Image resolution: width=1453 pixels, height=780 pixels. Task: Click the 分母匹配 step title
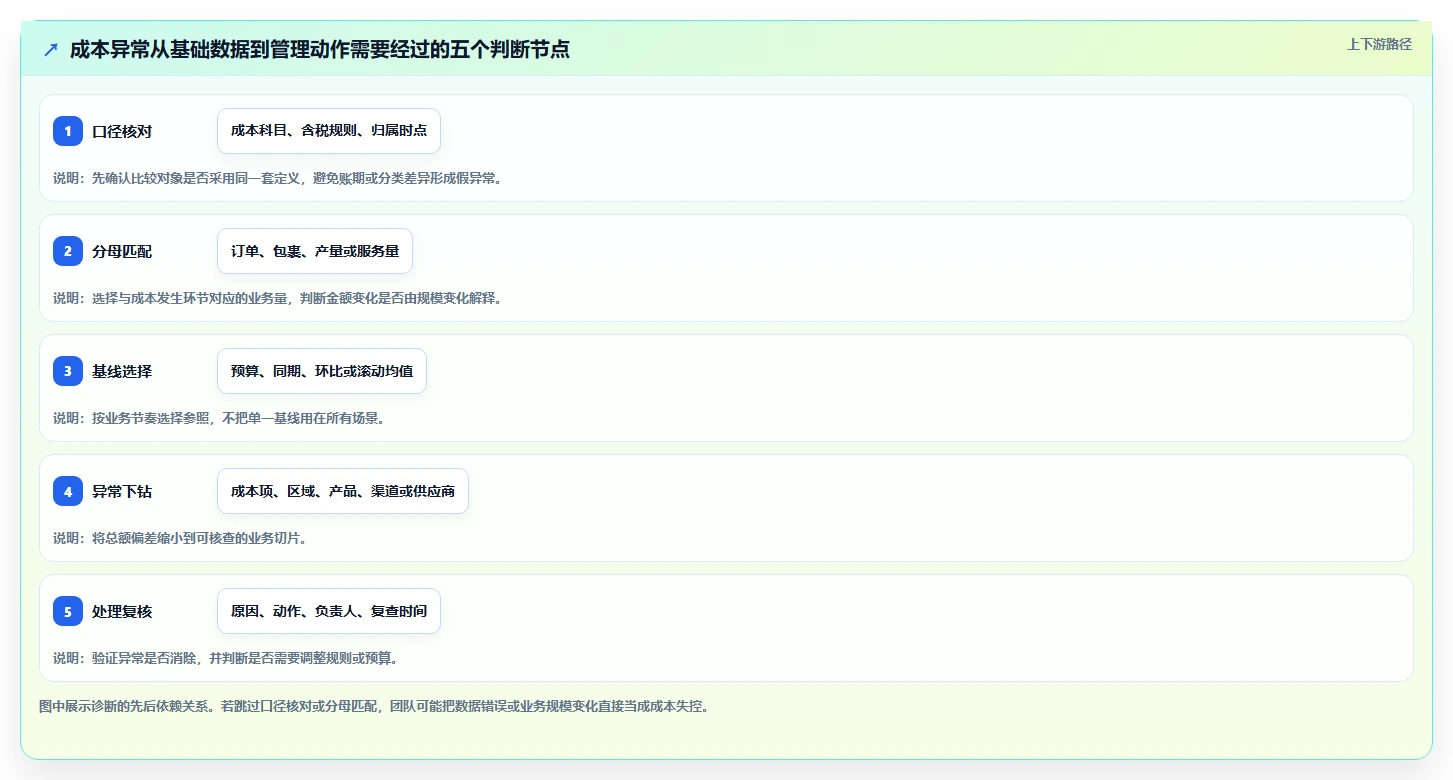coord(122,252)
